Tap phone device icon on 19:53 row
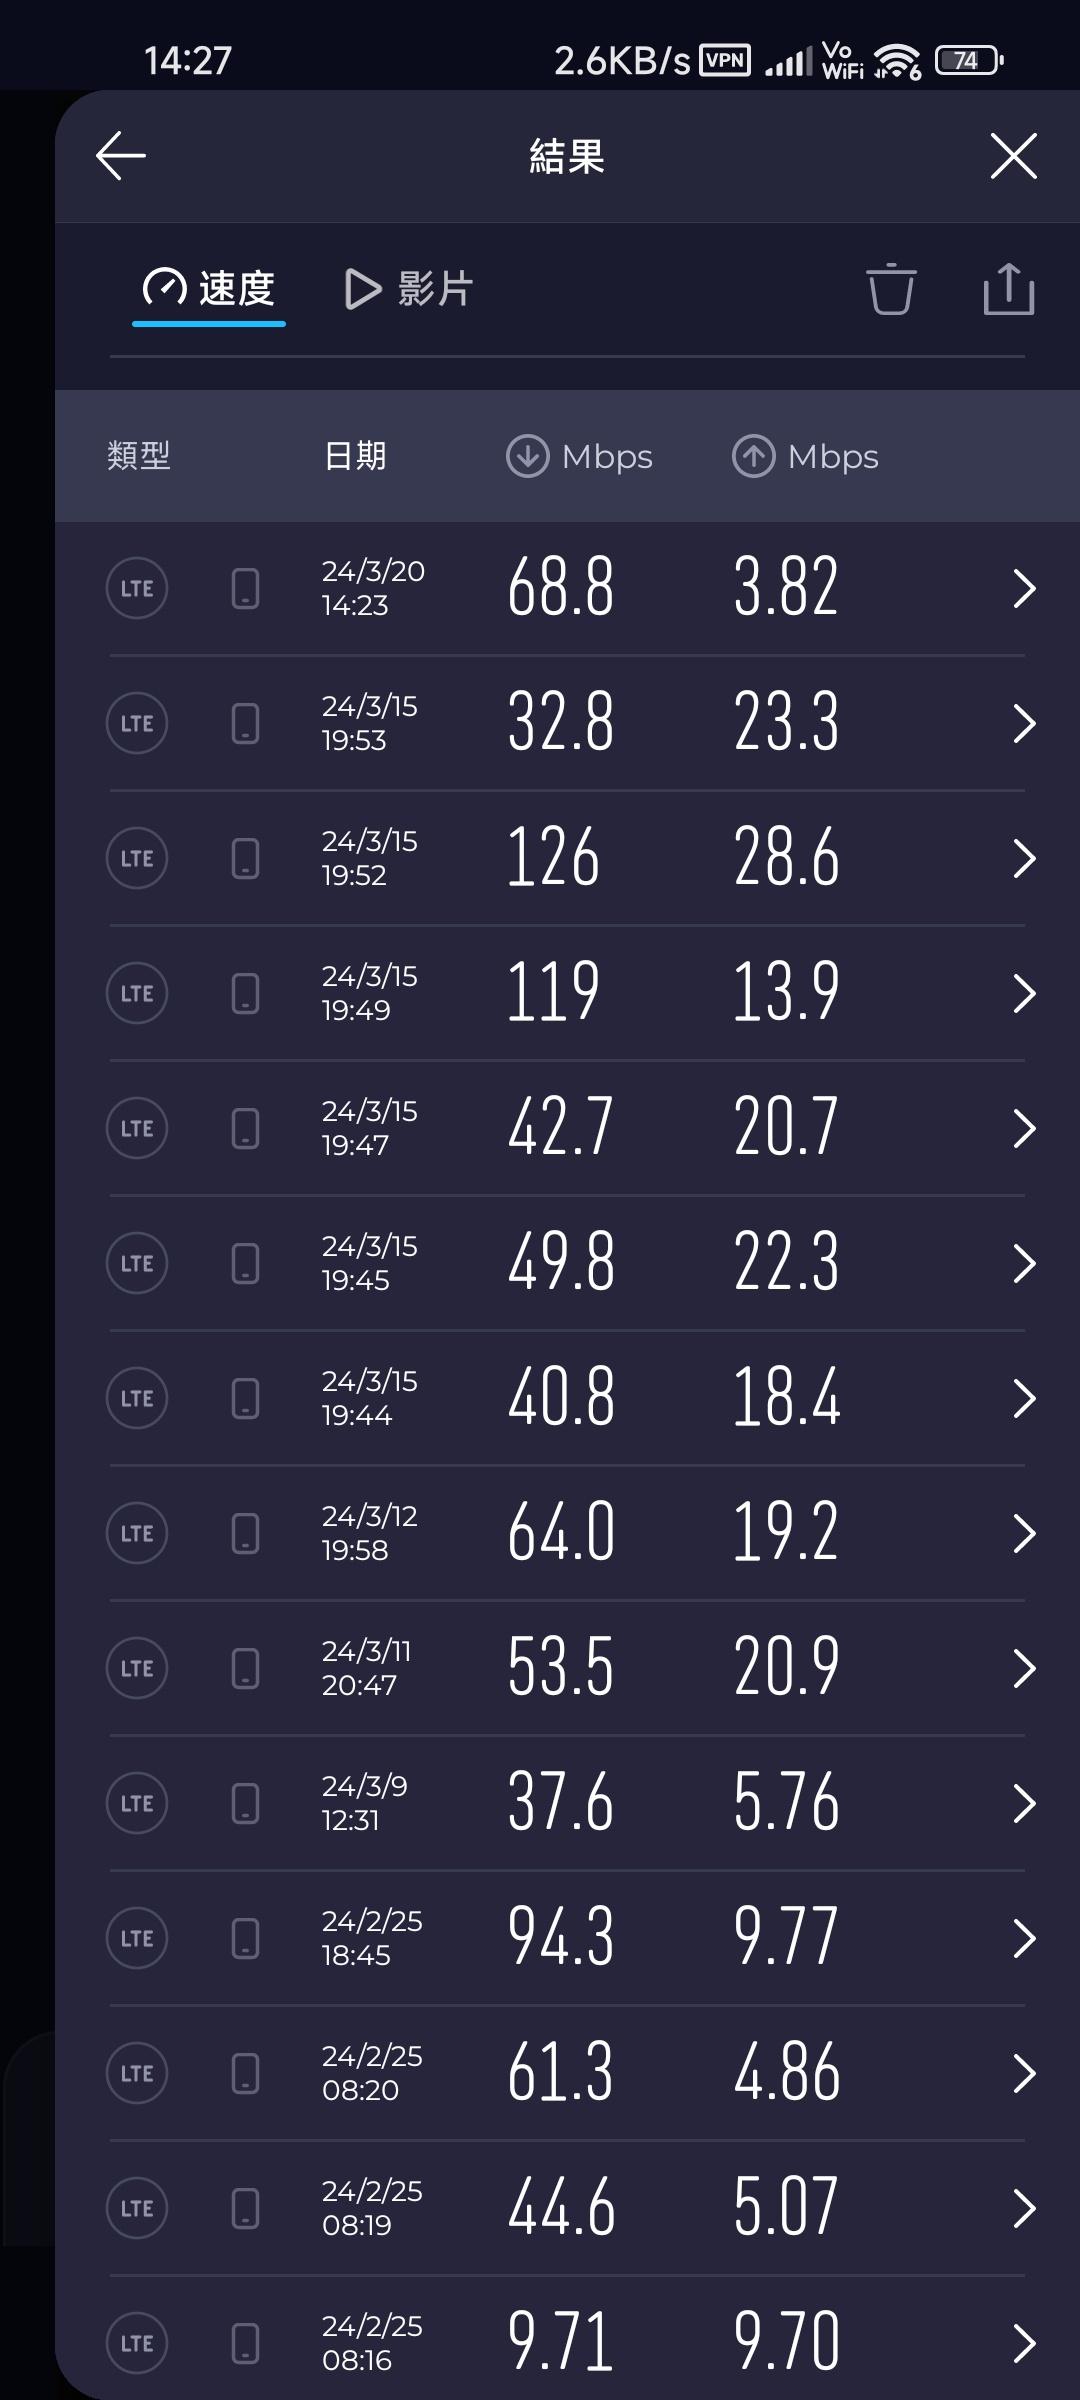Viewport: 1080px width, 2400px height. (245, 723)
